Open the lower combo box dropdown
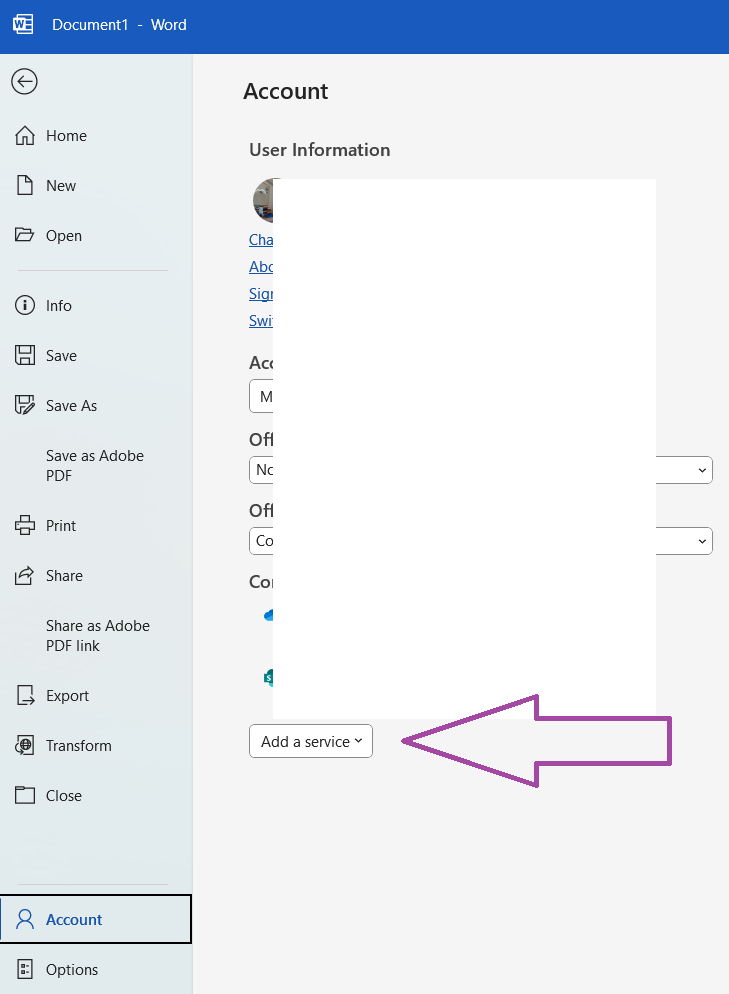Screen dimensions: 729x994 tap(703, 540)
